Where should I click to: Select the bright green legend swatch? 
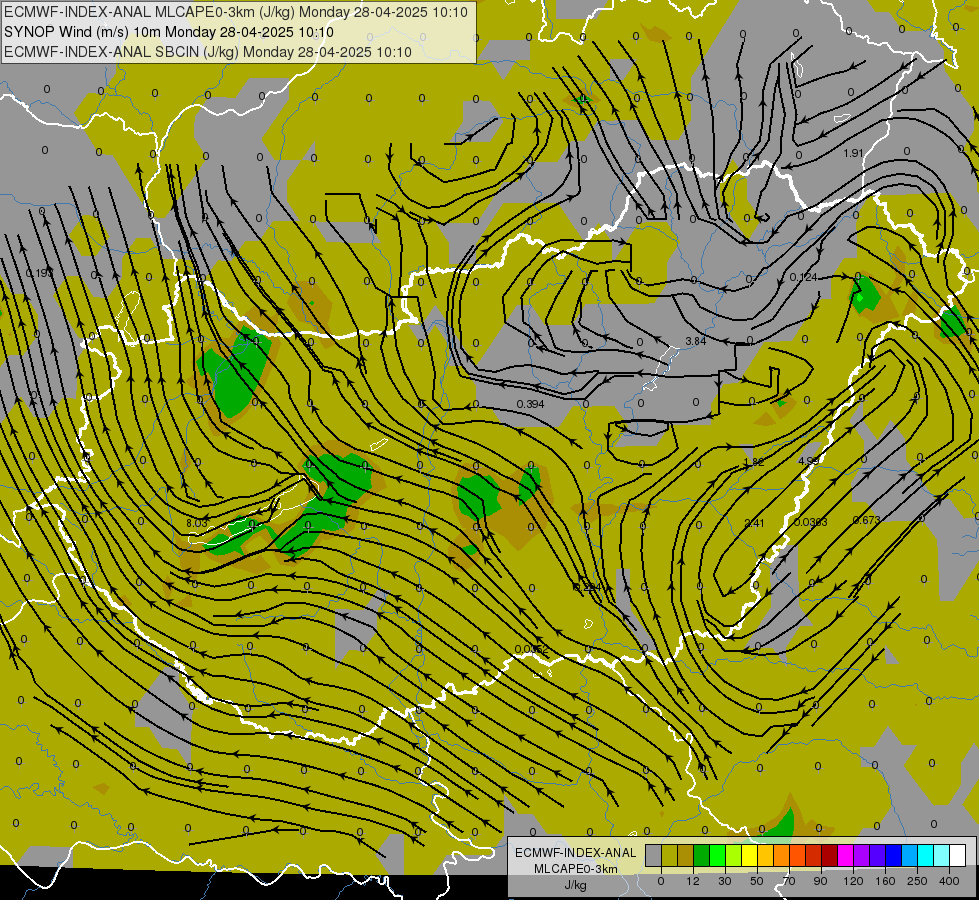tap(717, 855)
